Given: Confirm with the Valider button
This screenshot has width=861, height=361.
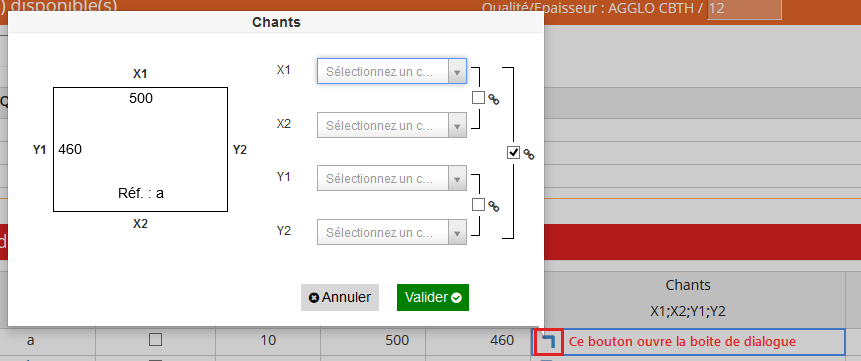Looking at the screenshot, I should (433, 297).
